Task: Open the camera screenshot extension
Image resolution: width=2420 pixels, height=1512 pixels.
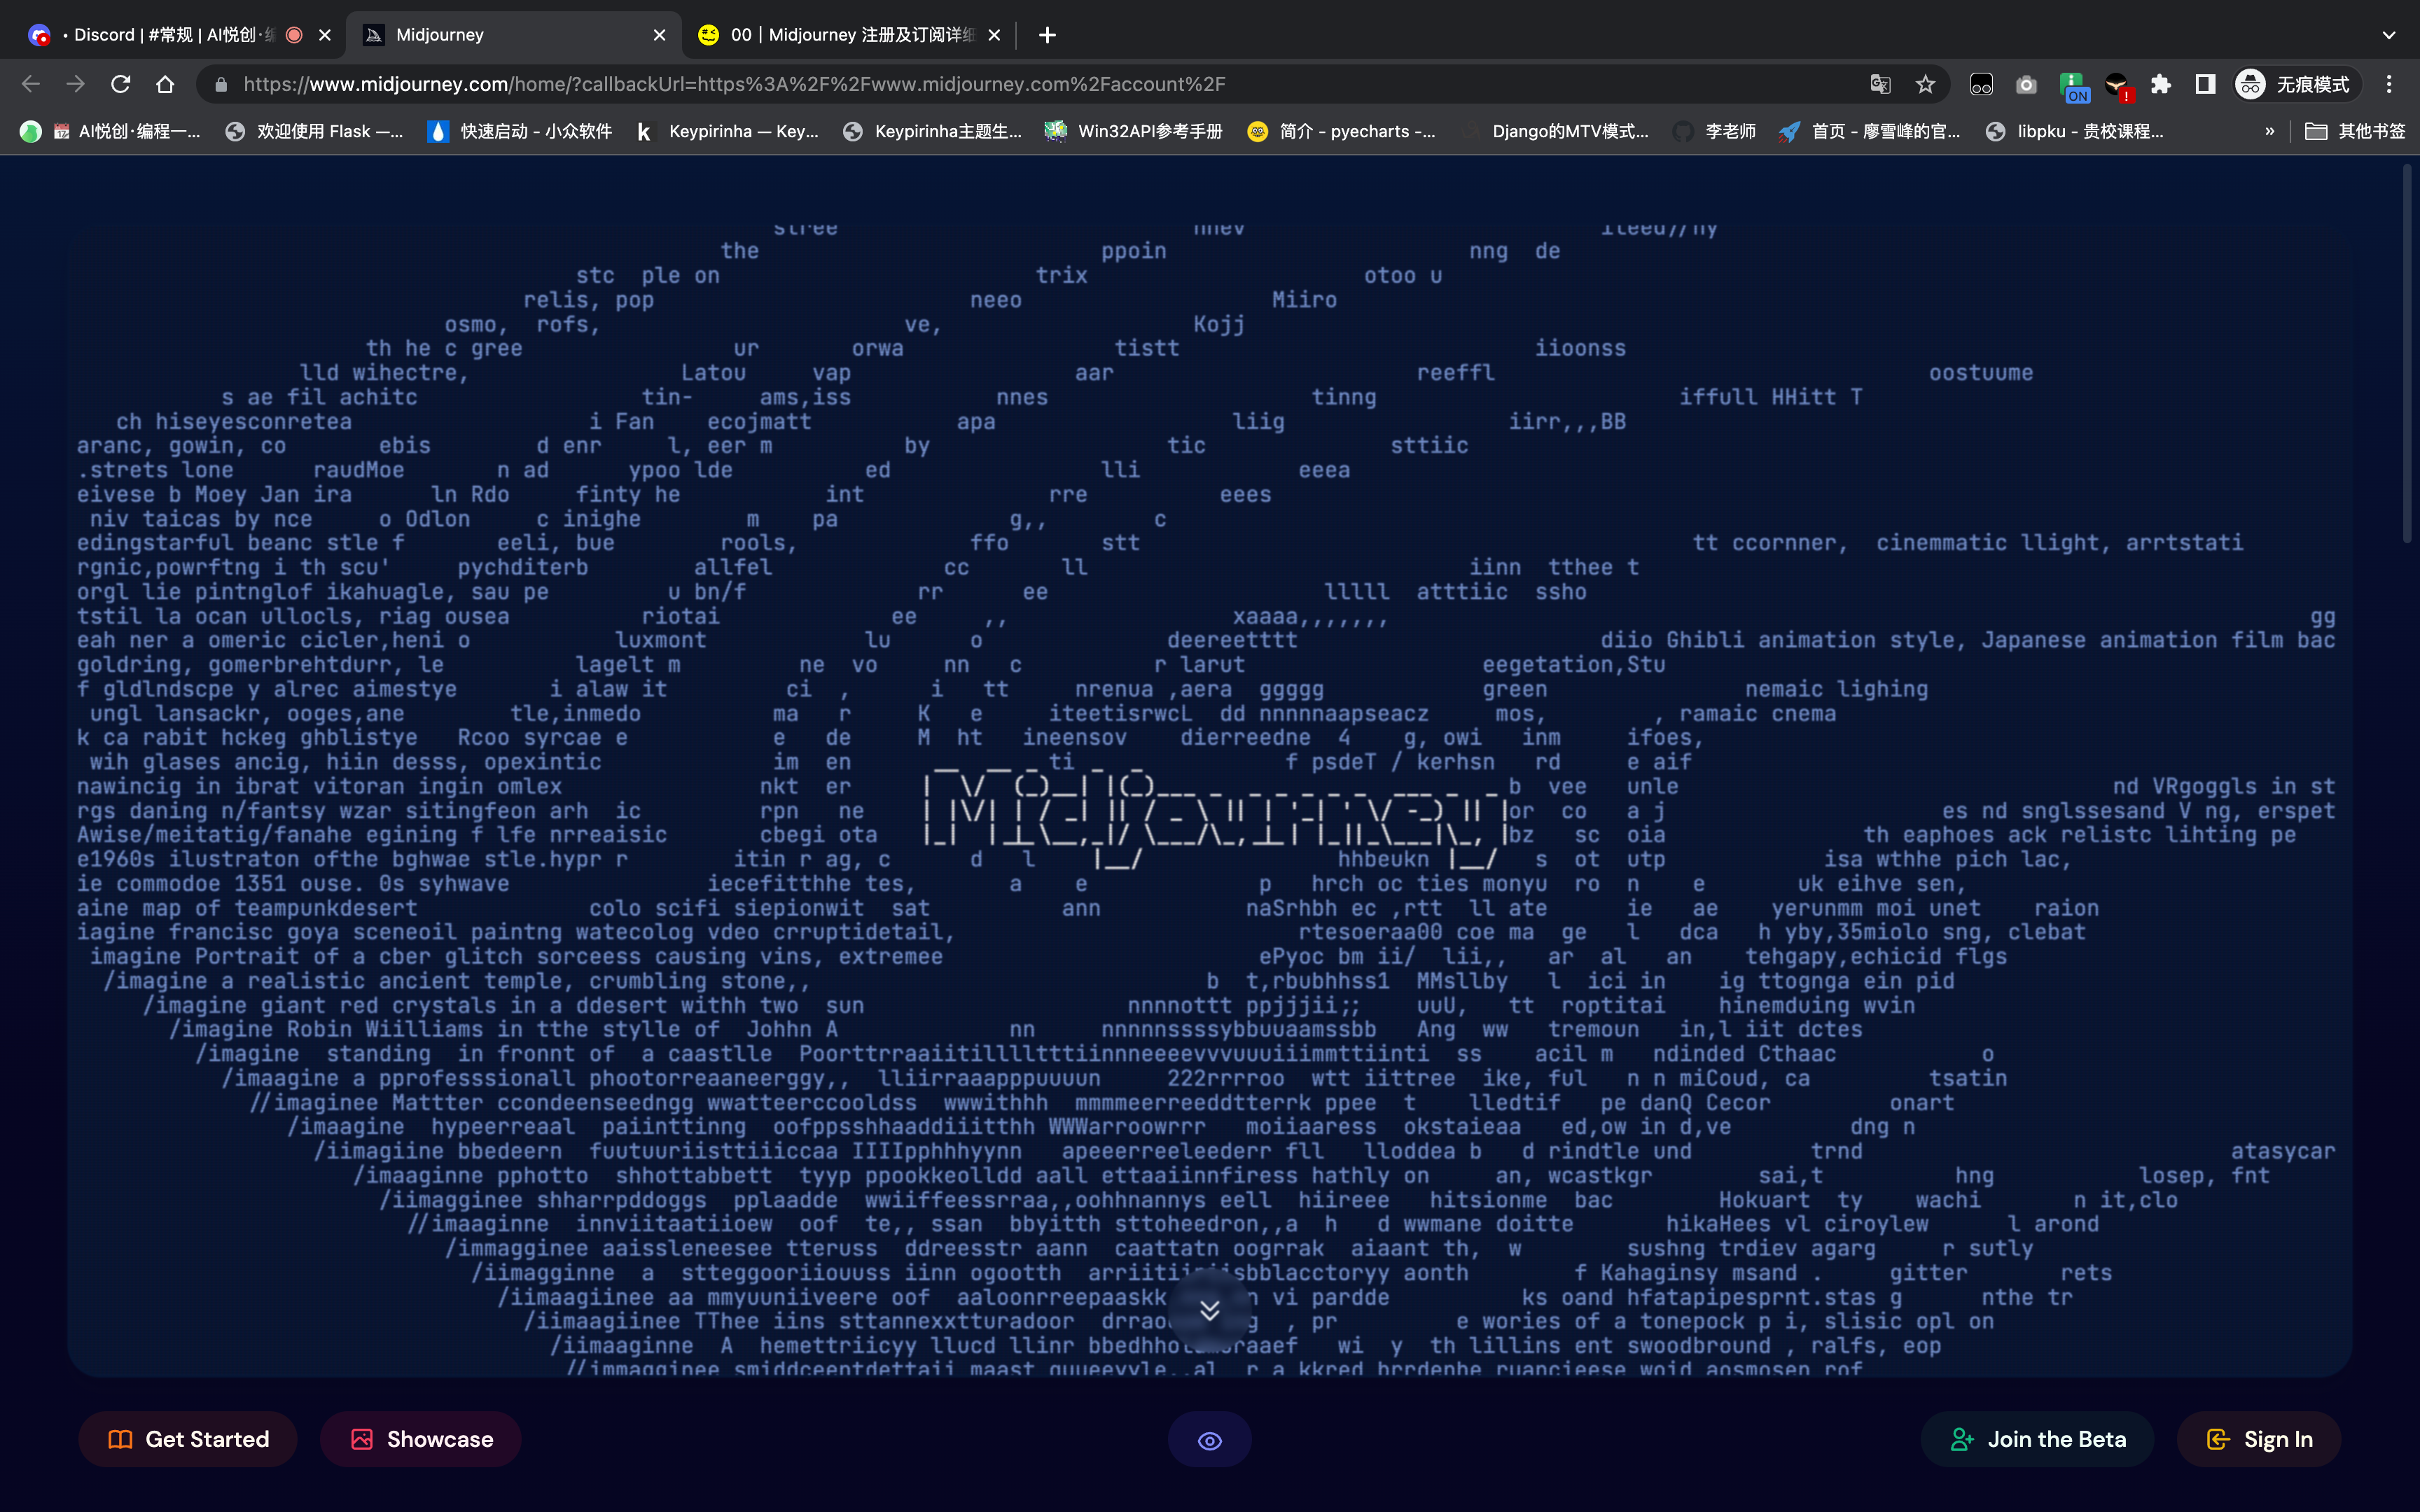Action: [2026, 84]
